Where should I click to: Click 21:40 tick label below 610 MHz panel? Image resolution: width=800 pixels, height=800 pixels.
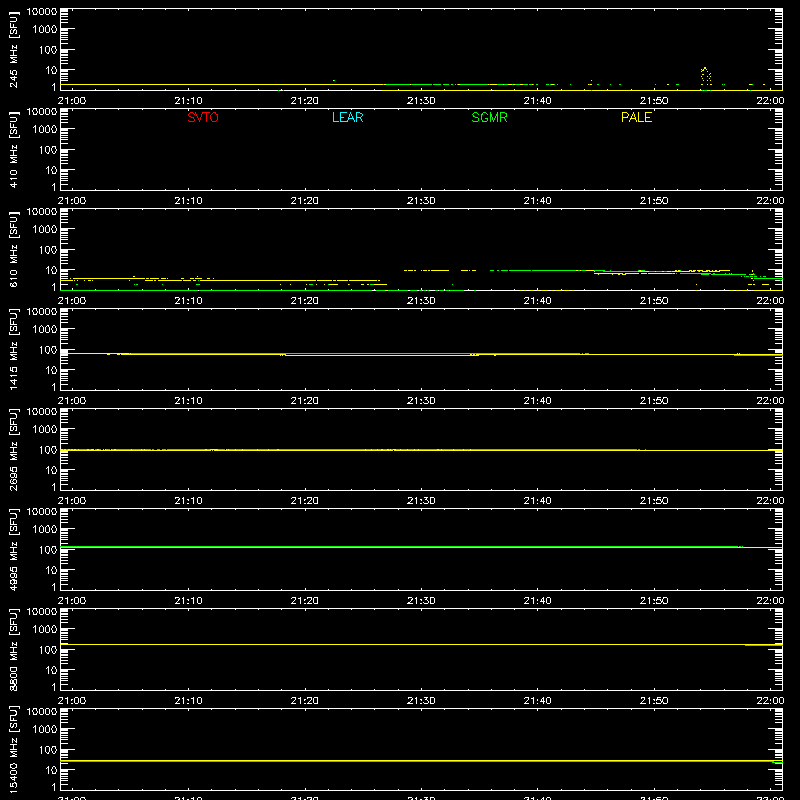click(537, 301)
